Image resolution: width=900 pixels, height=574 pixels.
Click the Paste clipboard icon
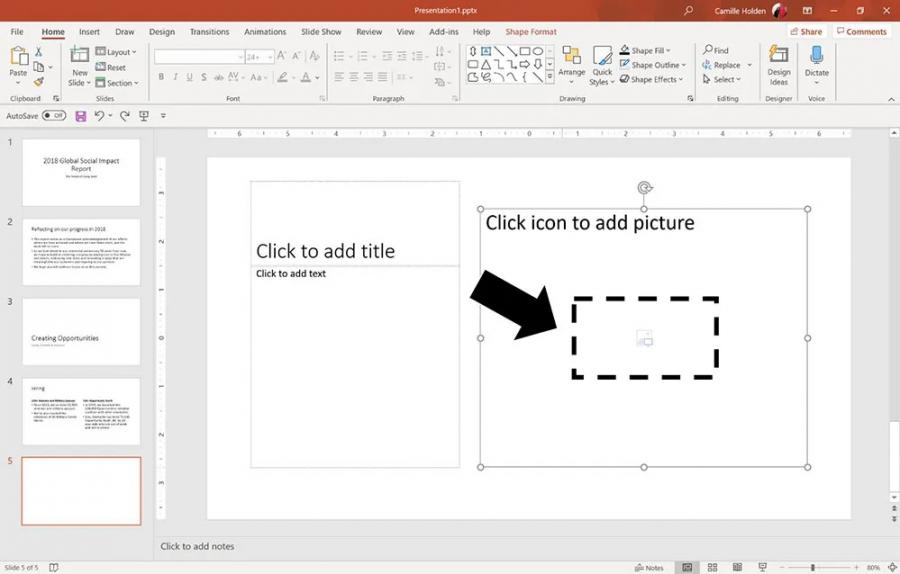(x=18, y=56)
